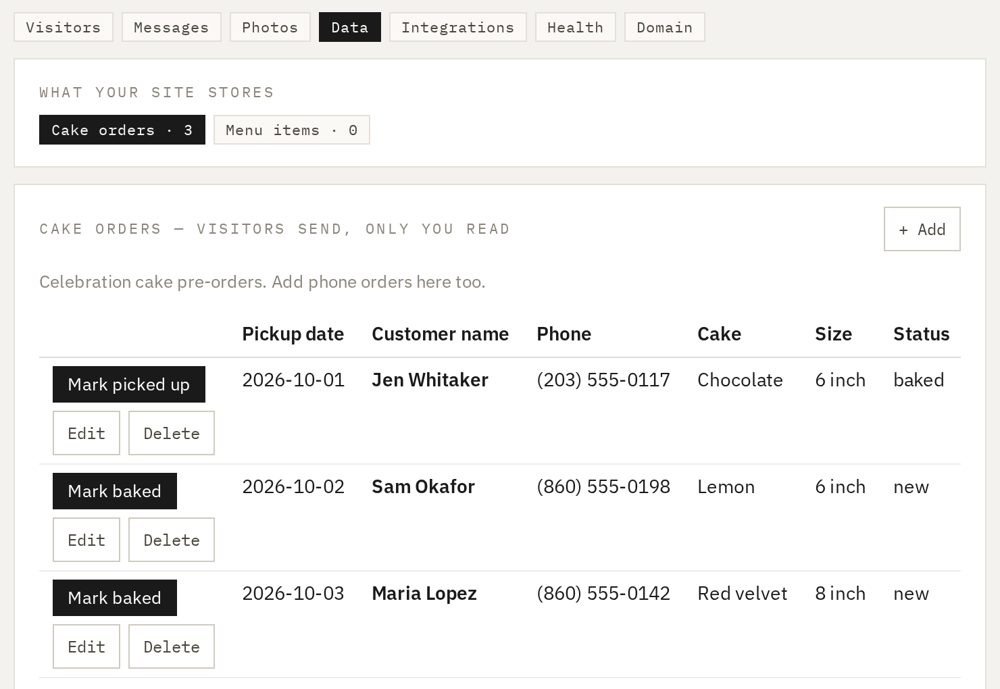Open the Domain tab
Image resolution: width=1000 pixels, height=689 pixels.
pyautogui.click(x=665, y=27)
